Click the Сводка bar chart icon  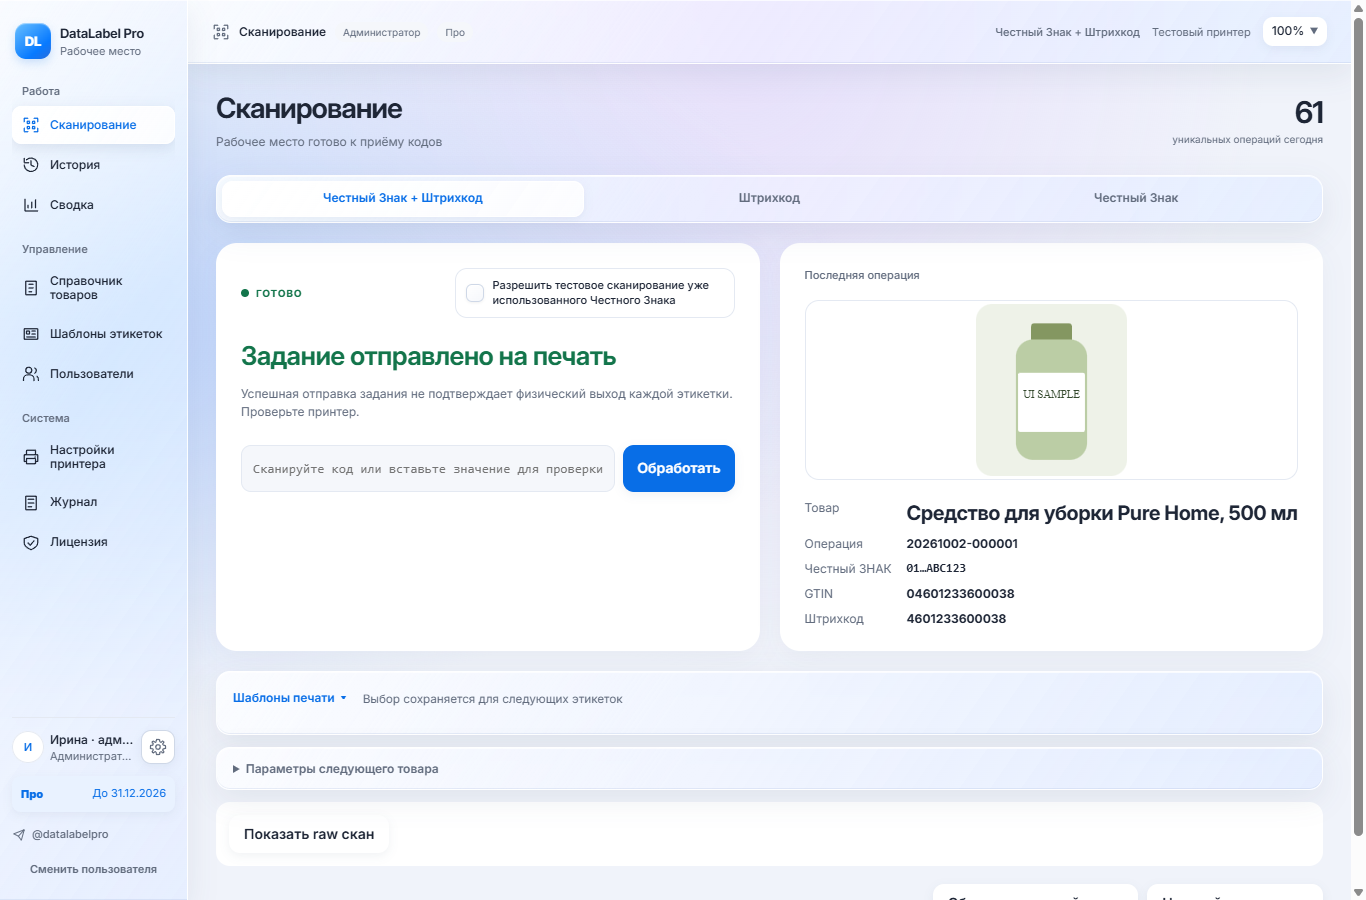click(x=31, y=205)
